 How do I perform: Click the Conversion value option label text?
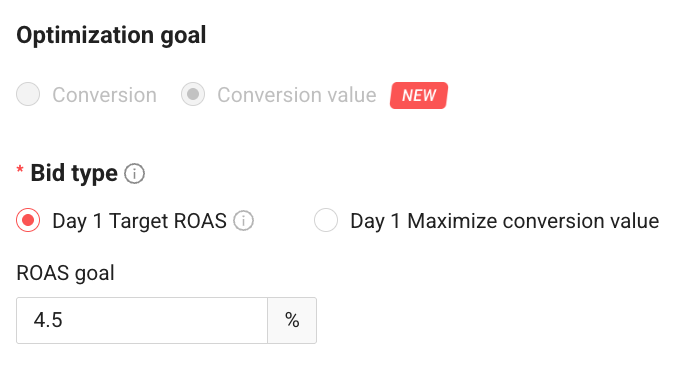pyautogui.click(x=297, y=95)
